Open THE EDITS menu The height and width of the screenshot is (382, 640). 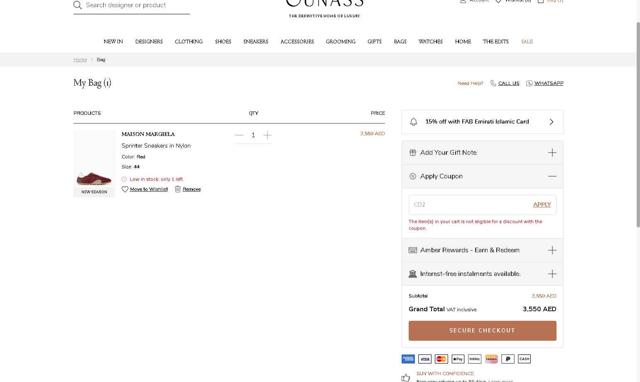(x=496, y=42)
